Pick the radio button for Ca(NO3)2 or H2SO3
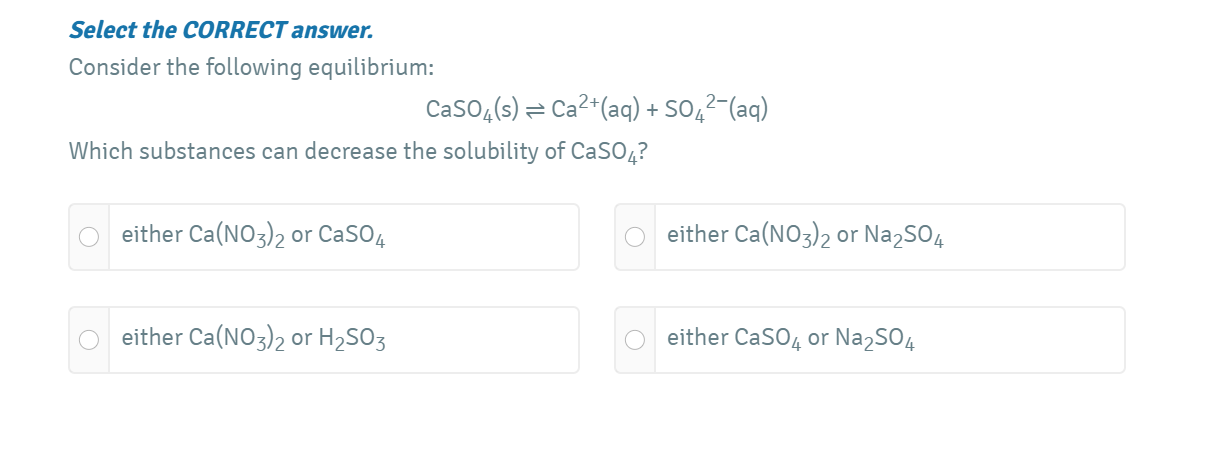Image resolution: width=1229 pixels, height=467 pixels. [x=90, y=340]
